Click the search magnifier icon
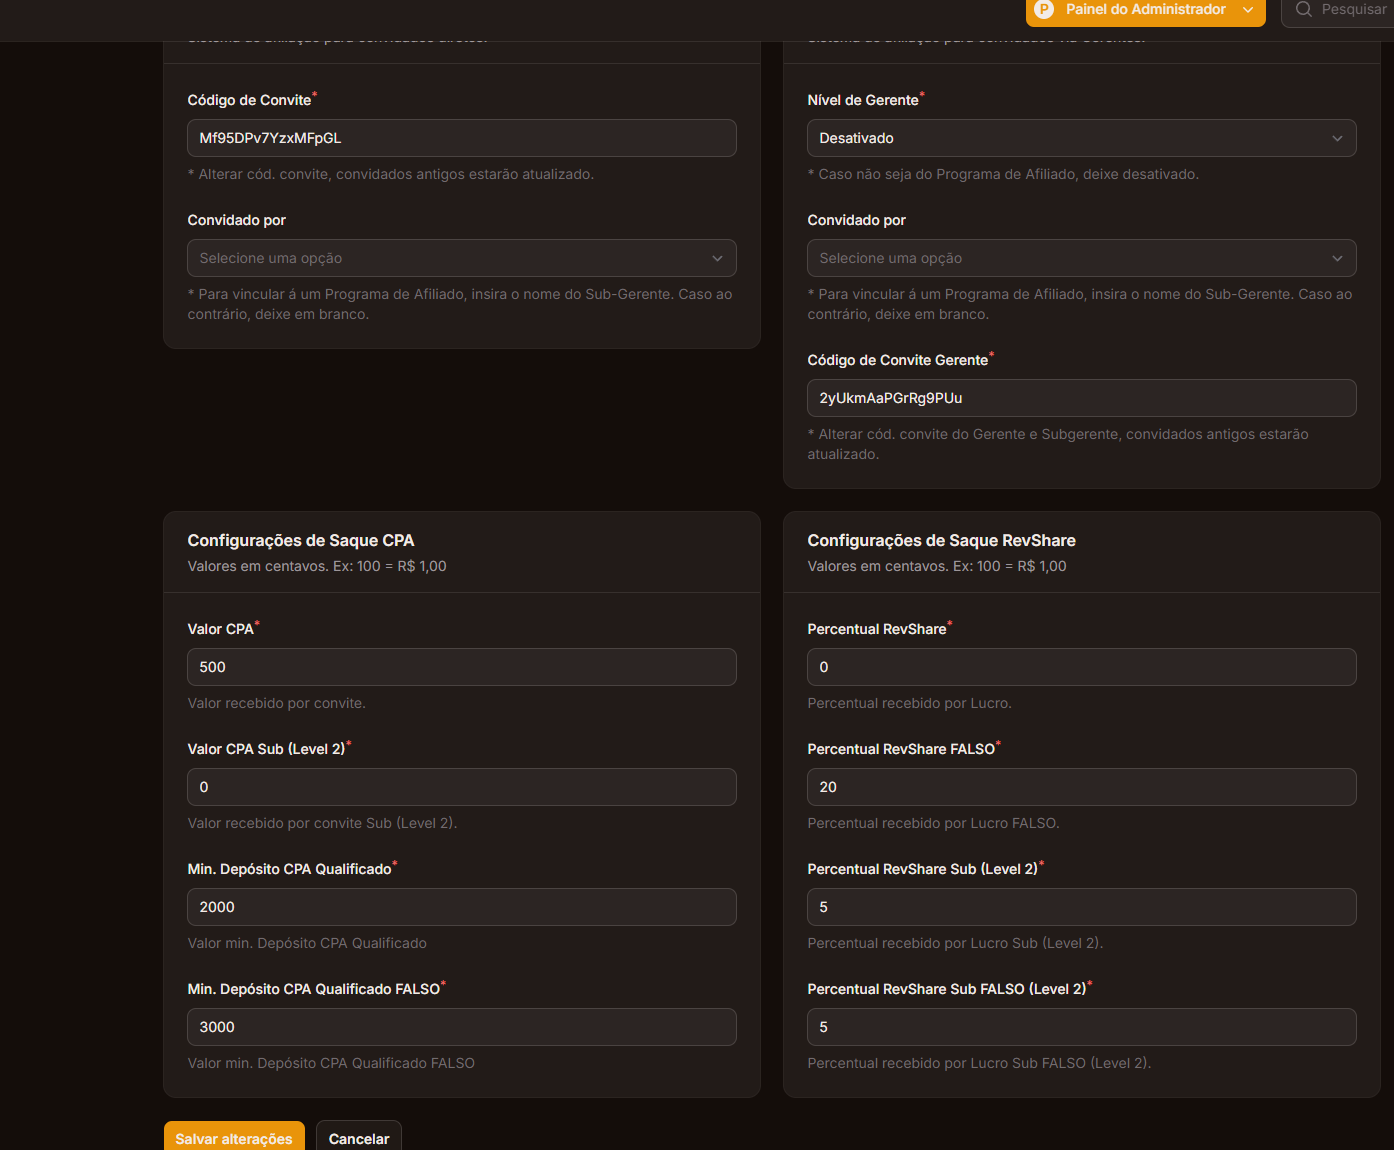The image size is (1394, 1150). point(1303,10)
